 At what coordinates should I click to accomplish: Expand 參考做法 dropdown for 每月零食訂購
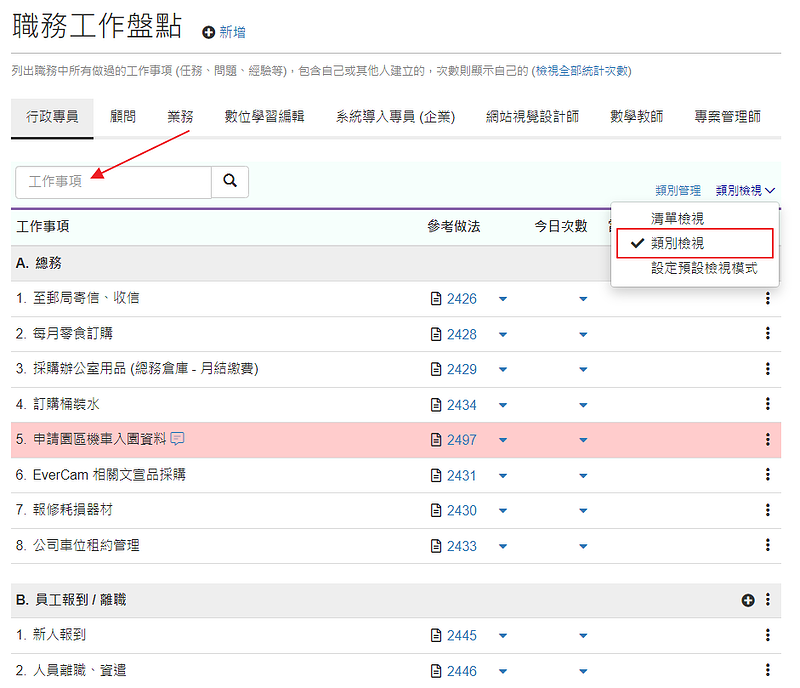pos(503,335)
